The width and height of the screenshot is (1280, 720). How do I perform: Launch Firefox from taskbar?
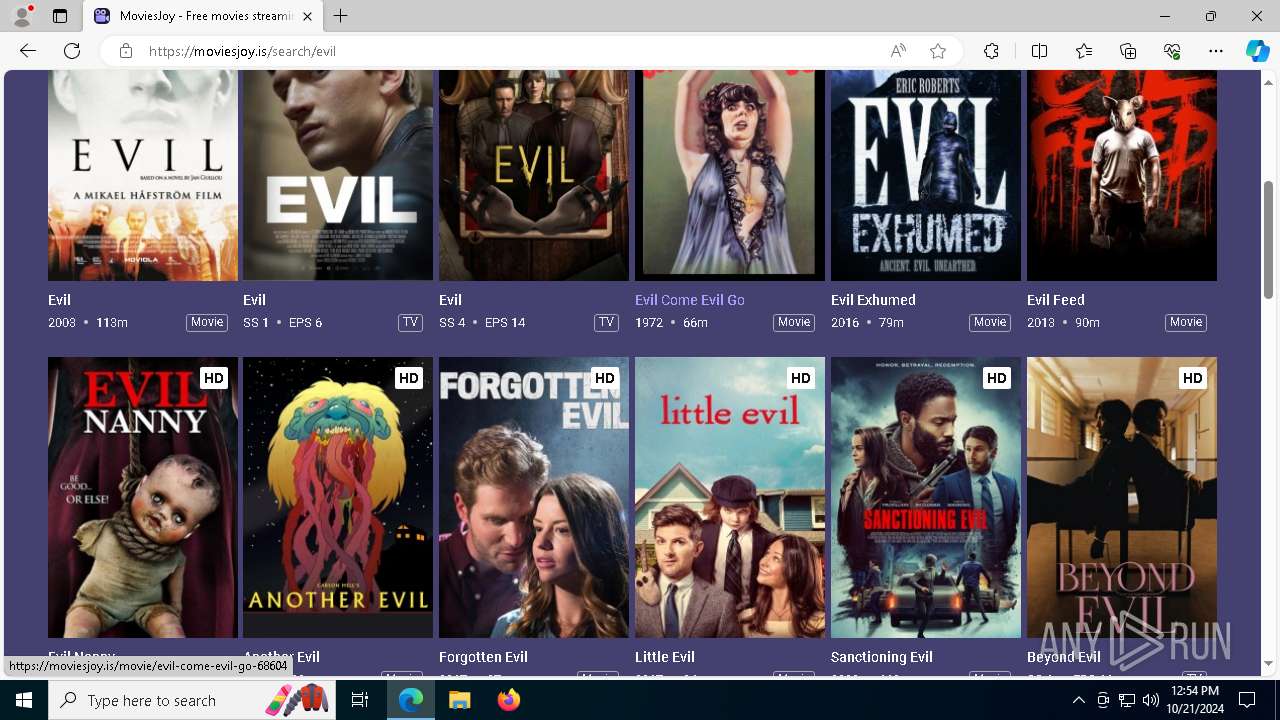tap(508, 700)
